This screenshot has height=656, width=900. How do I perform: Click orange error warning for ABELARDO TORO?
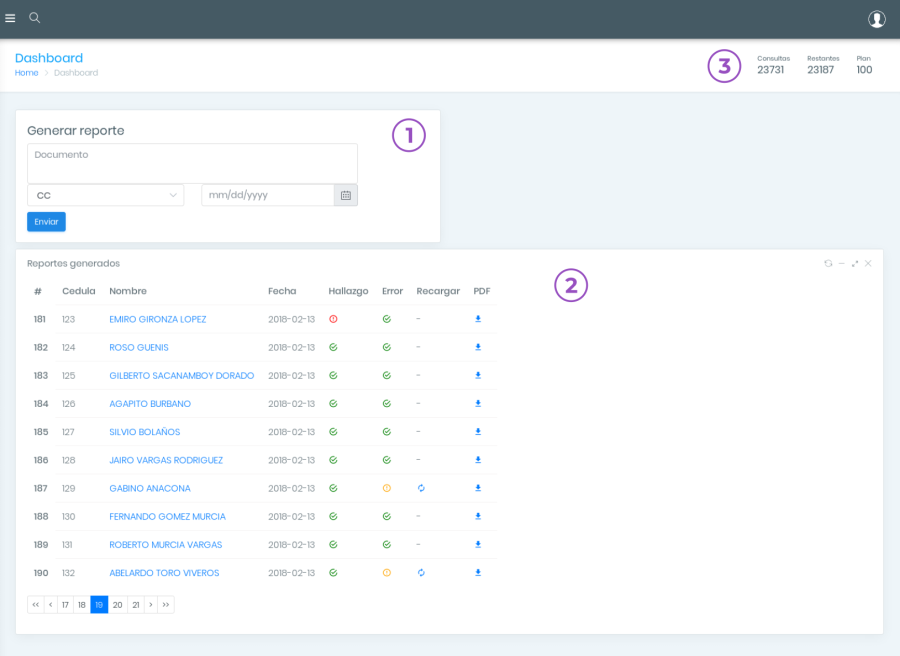click(386, 573)
